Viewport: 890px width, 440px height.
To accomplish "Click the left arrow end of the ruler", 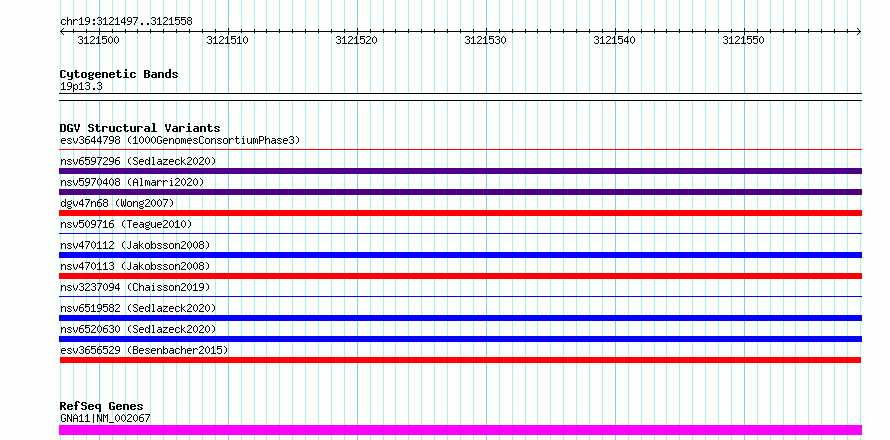I will (62, 31).
